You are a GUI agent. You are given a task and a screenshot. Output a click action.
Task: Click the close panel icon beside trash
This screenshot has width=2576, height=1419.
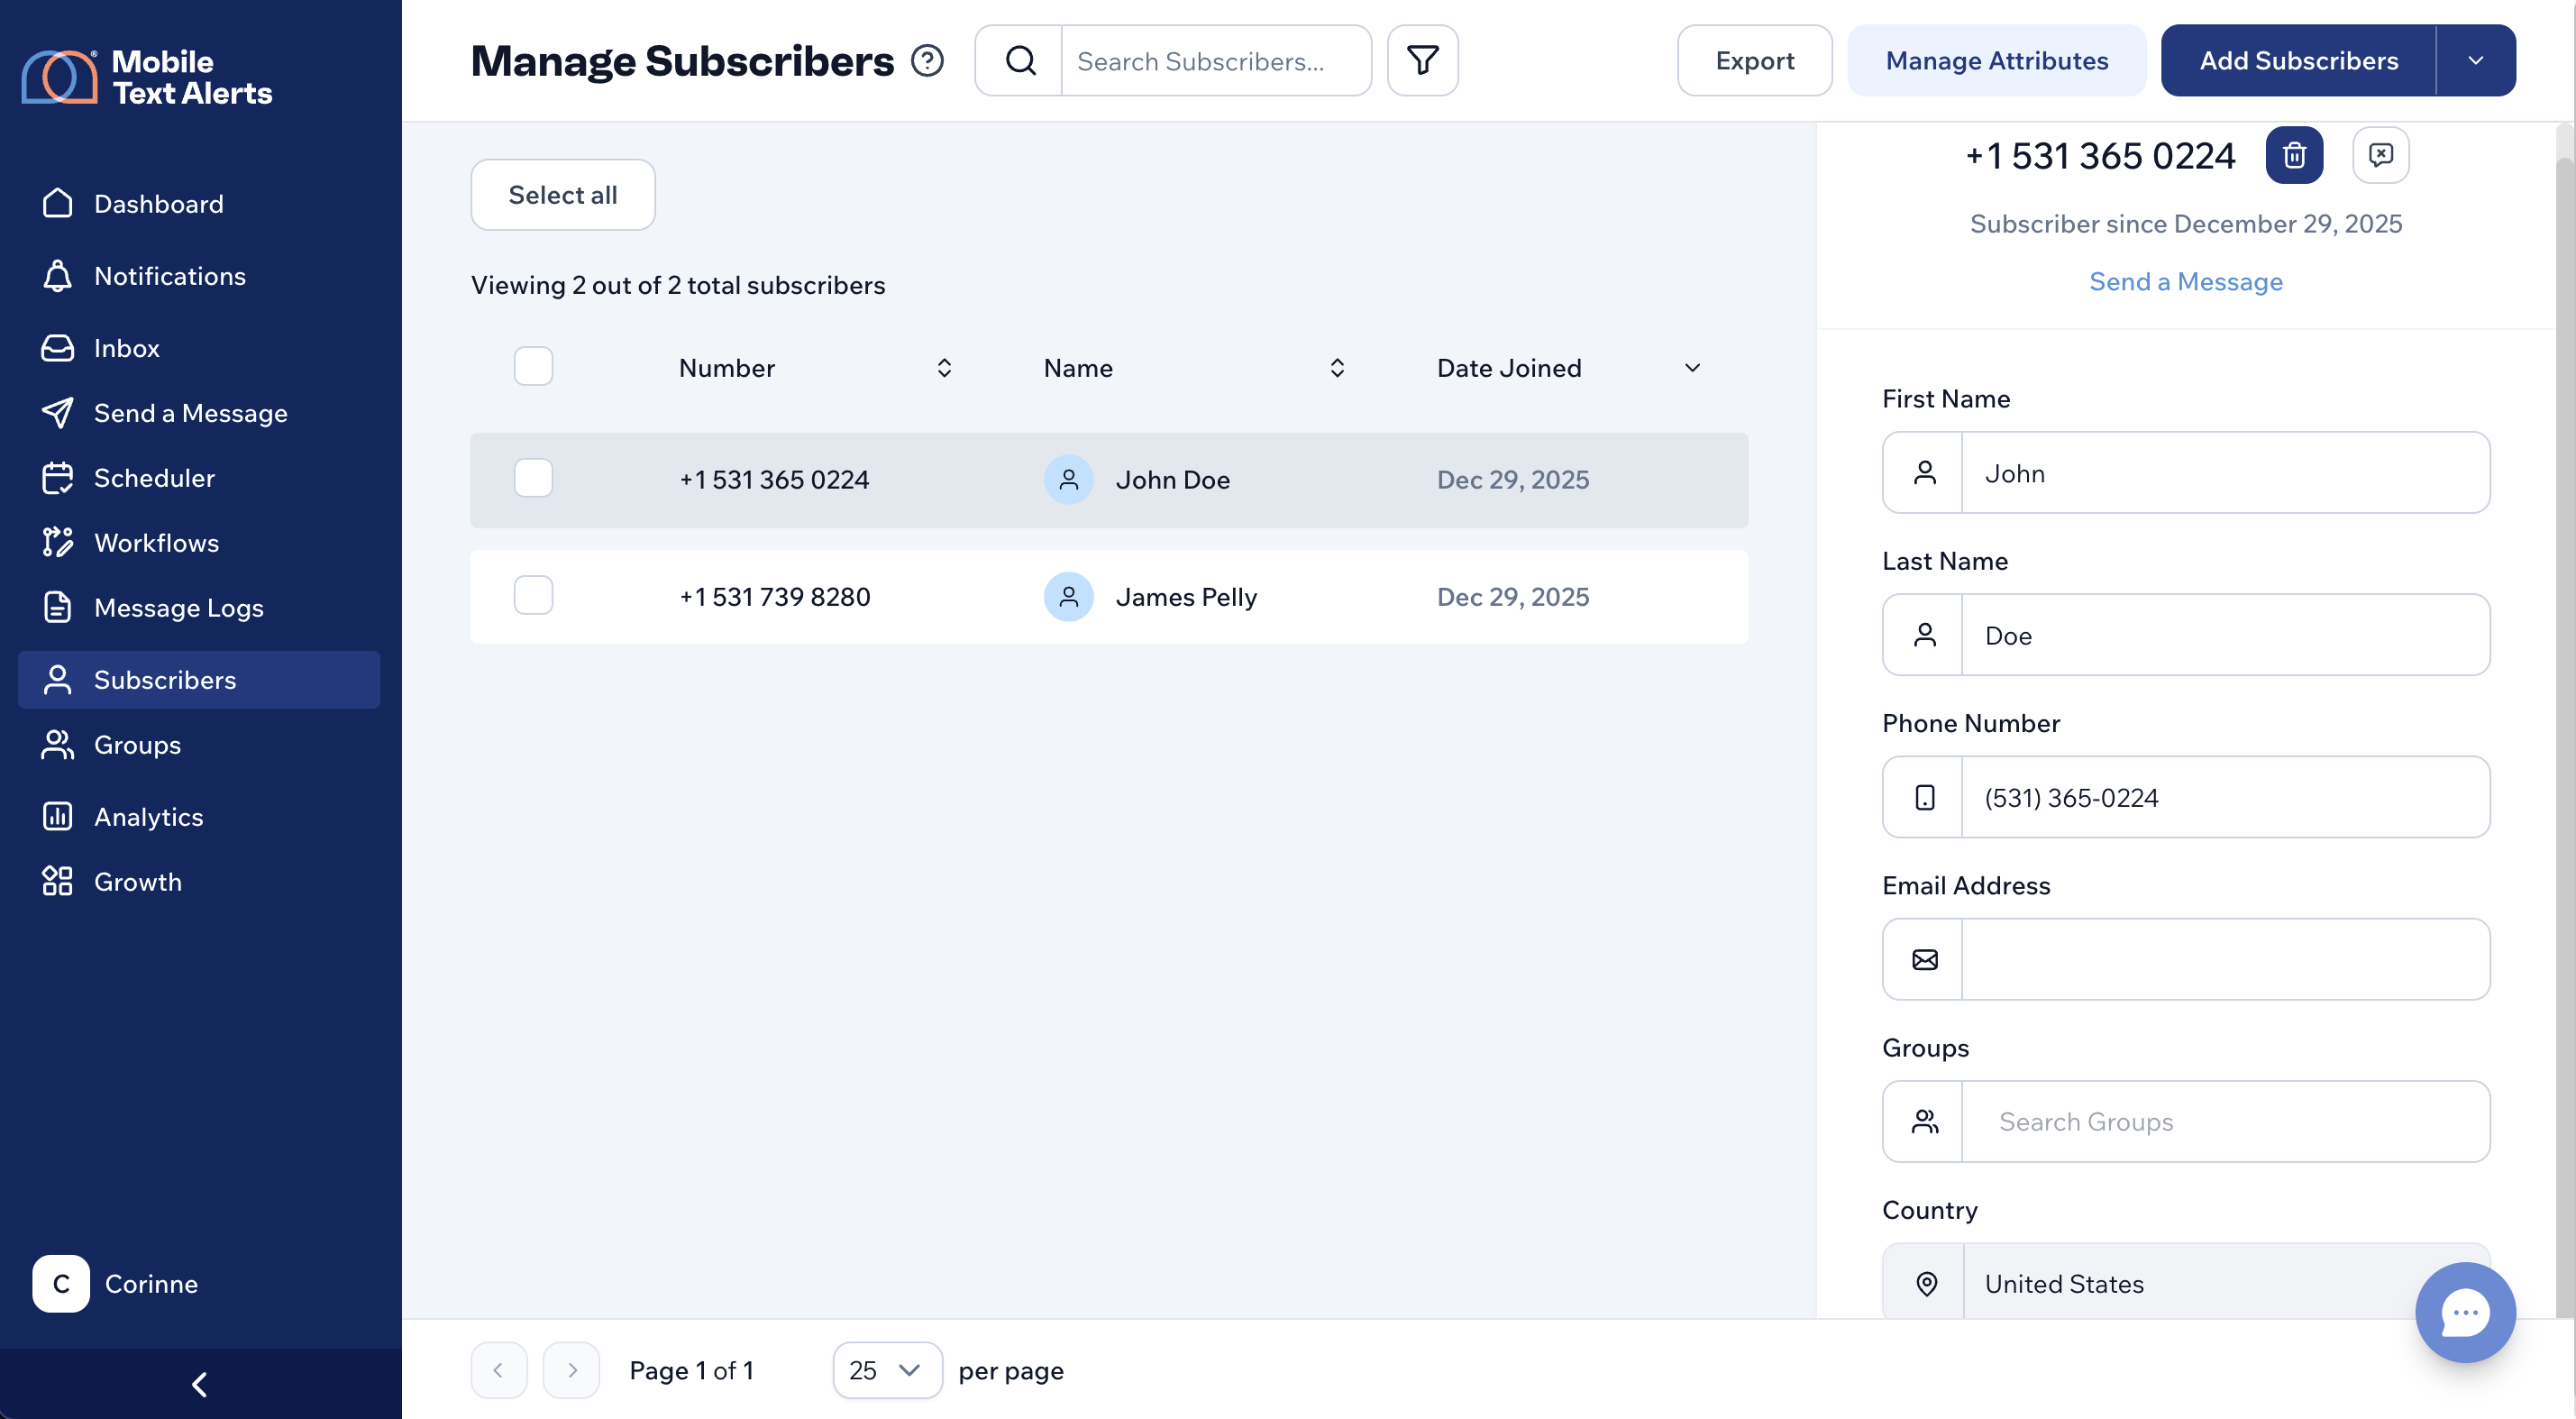tap(2380, 155)
